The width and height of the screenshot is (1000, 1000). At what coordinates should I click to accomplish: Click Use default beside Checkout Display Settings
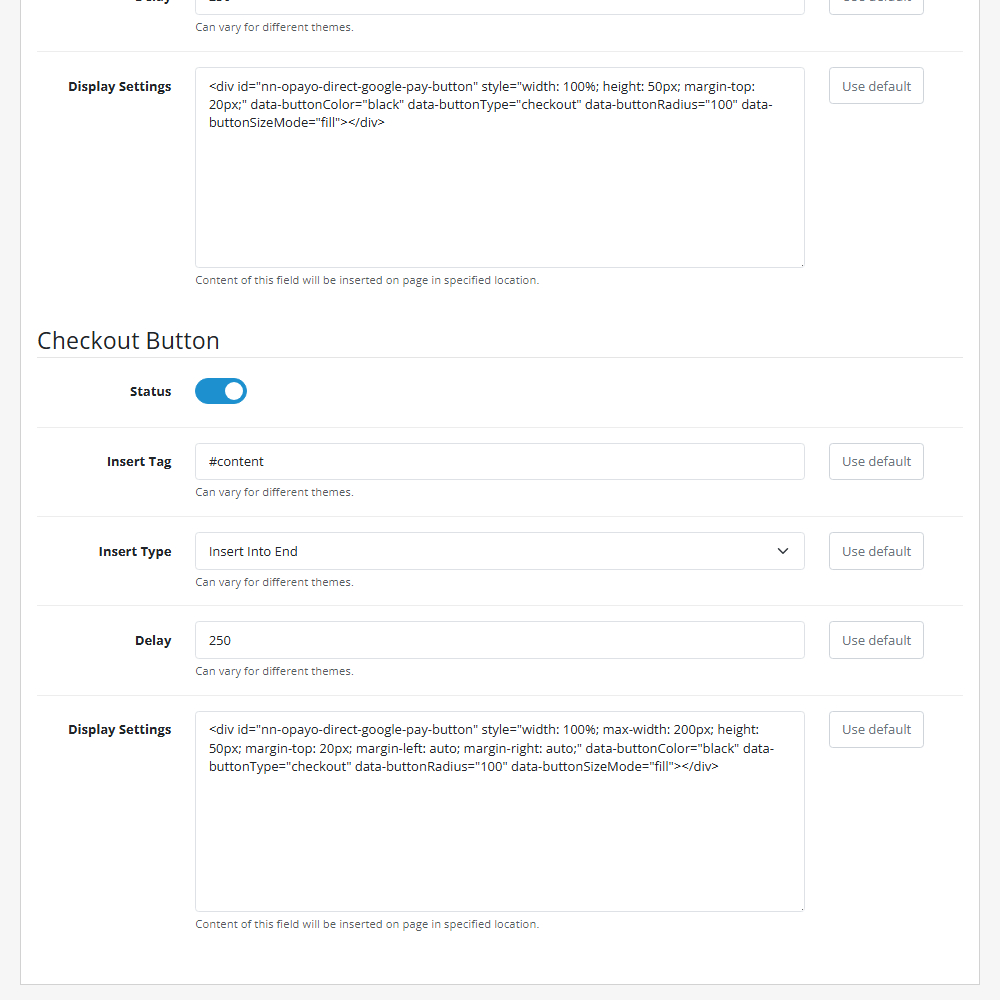(876, 730)
